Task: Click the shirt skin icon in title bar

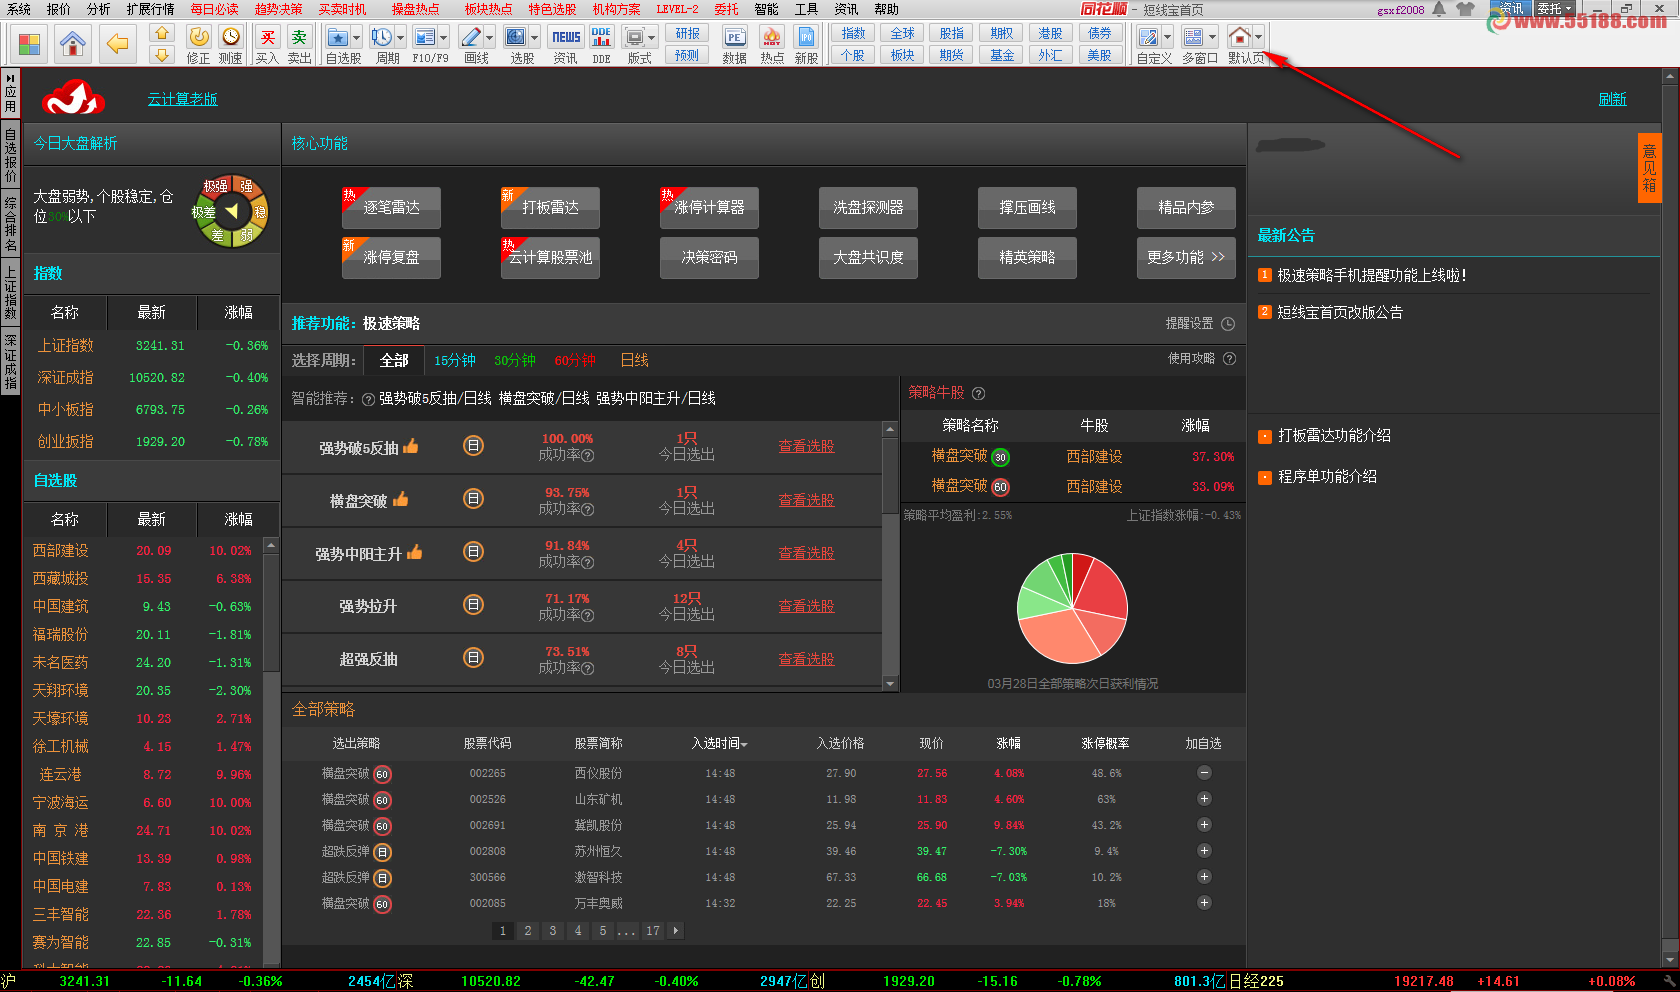Action: pos(1466,9)
